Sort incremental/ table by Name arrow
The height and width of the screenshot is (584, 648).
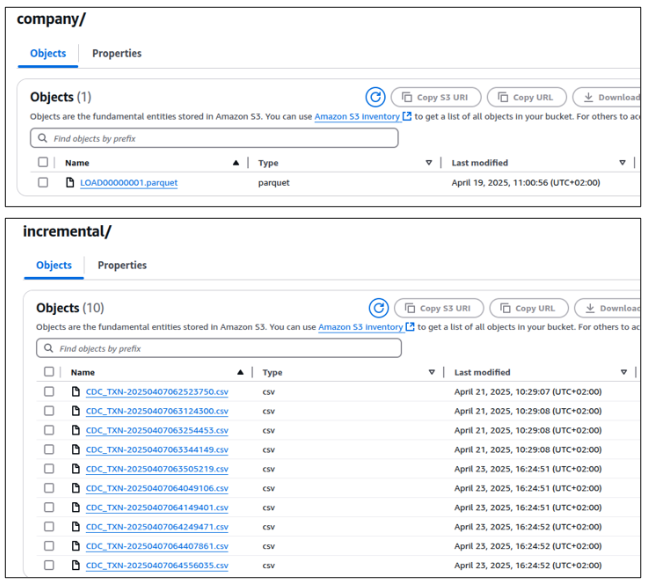[x=241, y=372]
